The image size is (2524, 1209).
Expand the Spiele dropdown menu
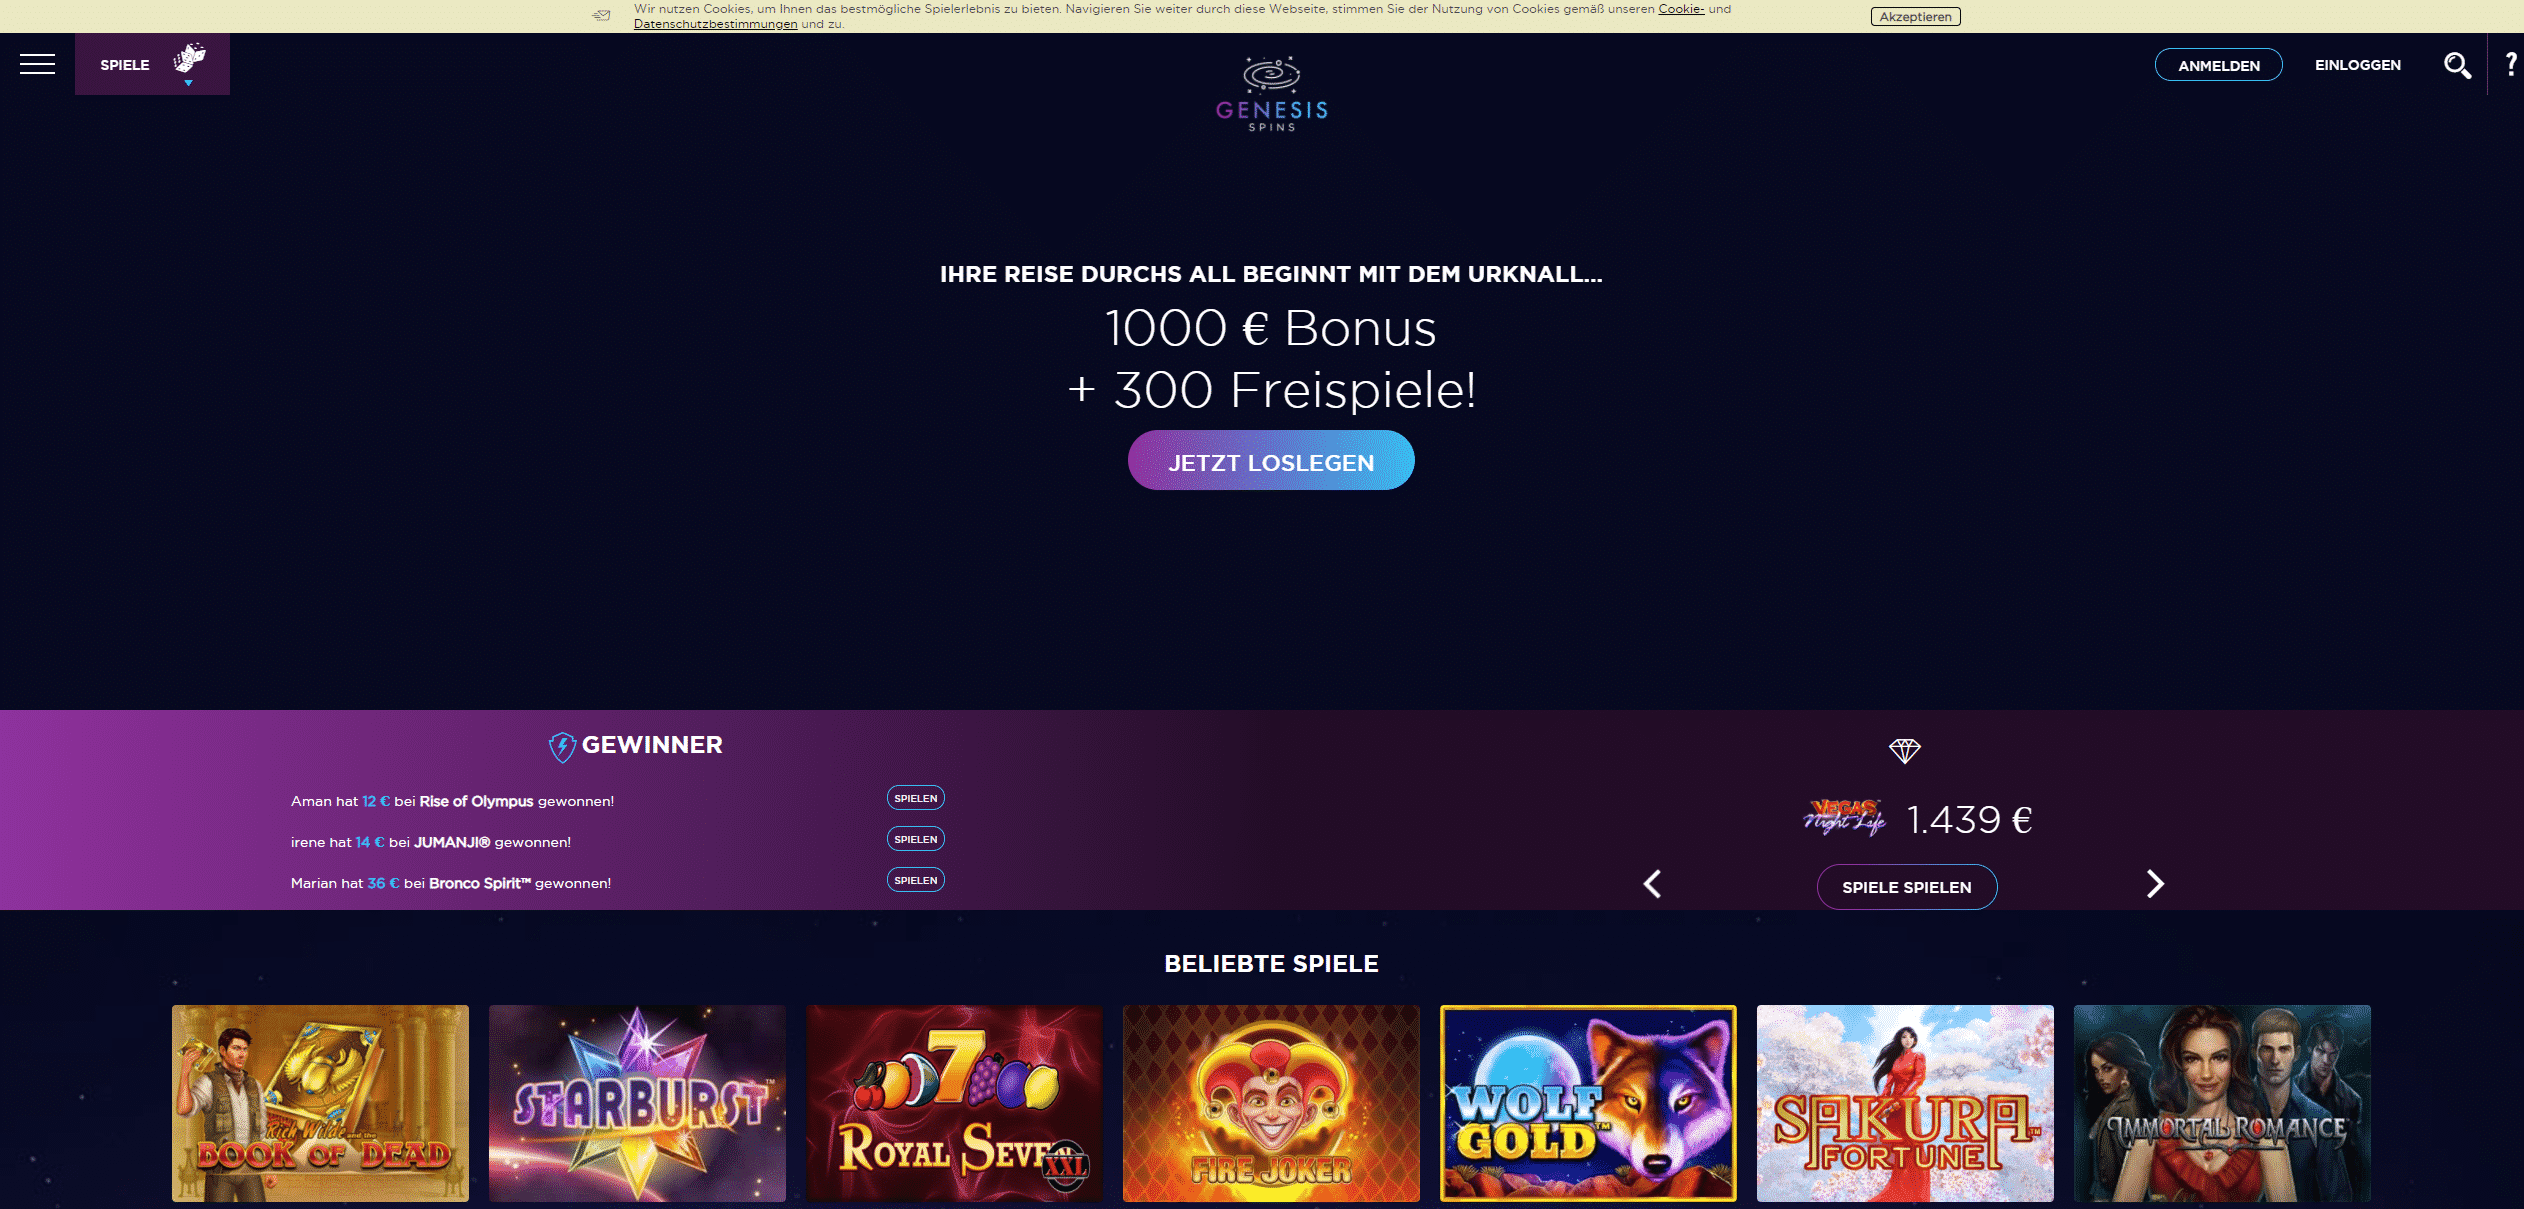coord(152,64)
